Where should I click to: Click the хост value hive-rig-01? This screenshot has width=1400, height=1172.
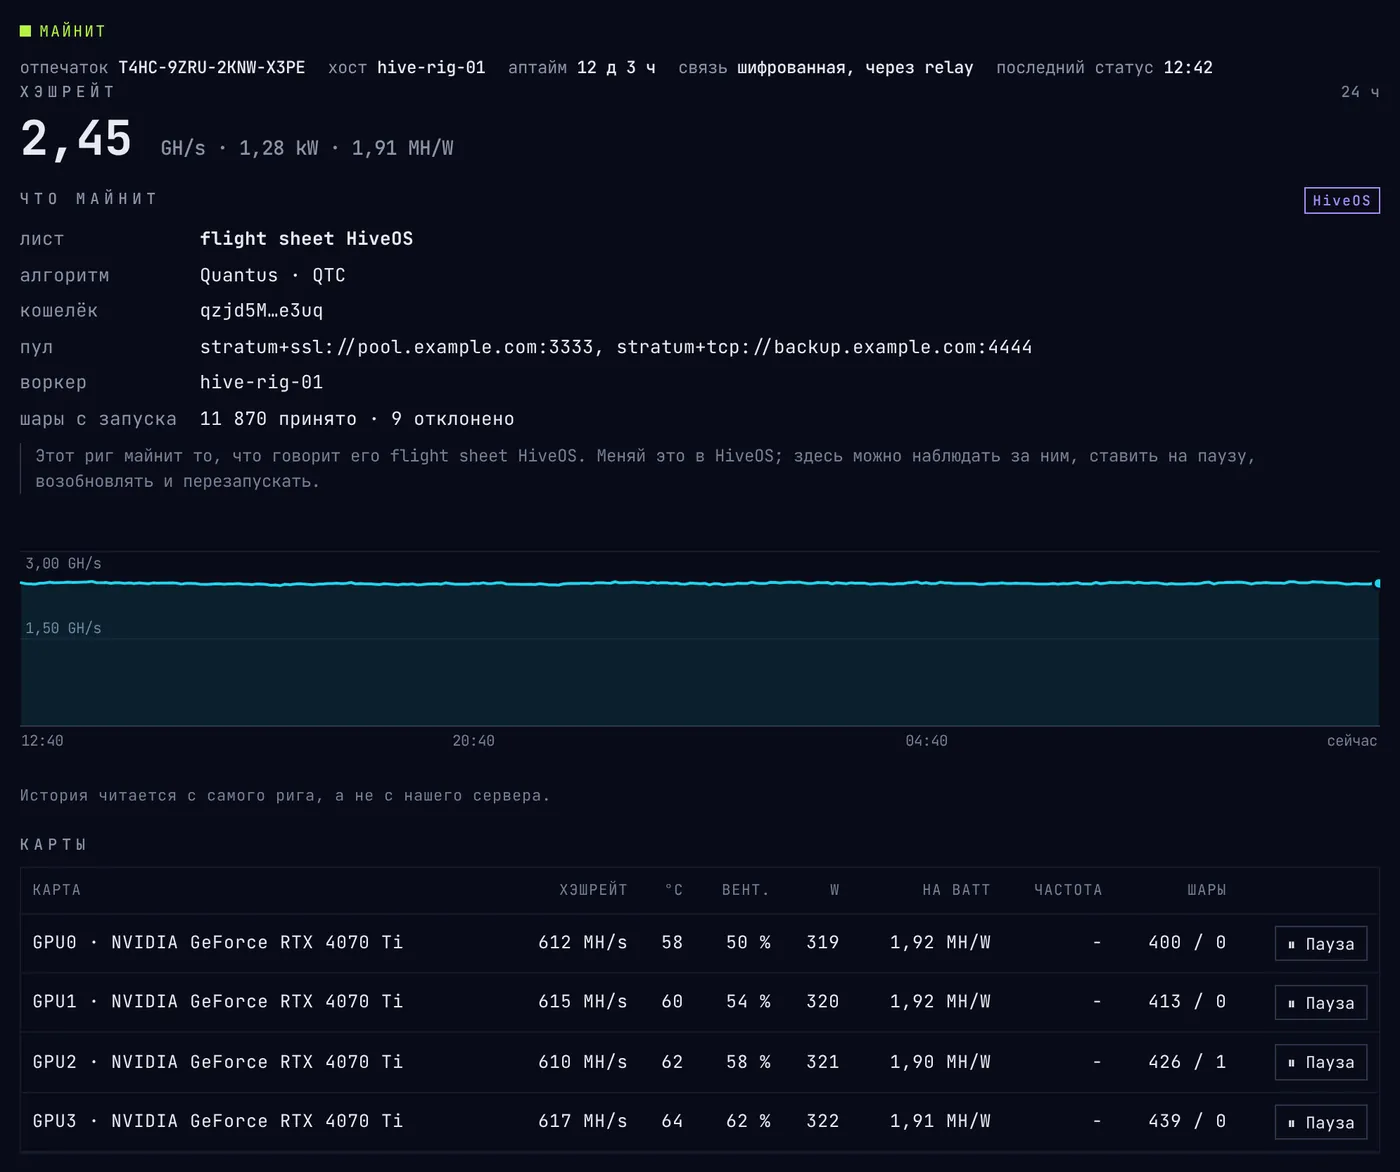tap(431, 68)
